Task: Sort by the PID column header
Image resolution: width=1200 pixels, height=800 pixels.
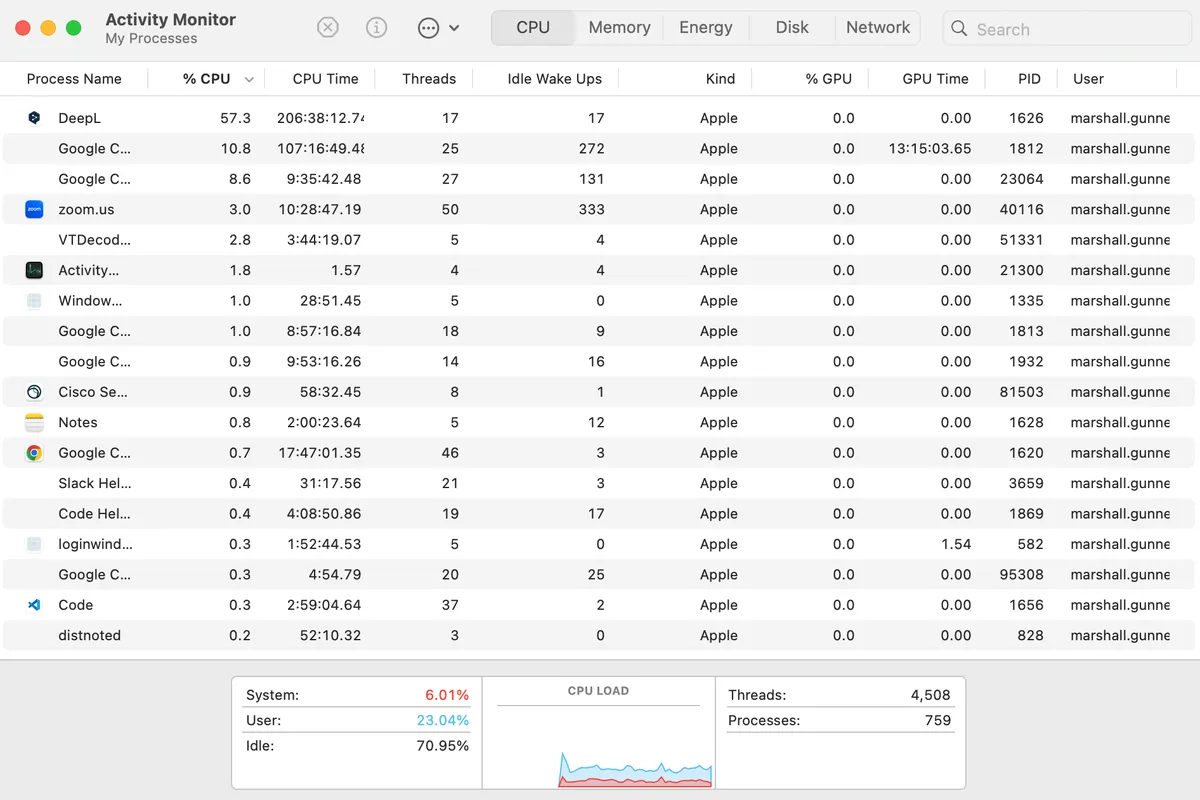Action: (1029, 79)
